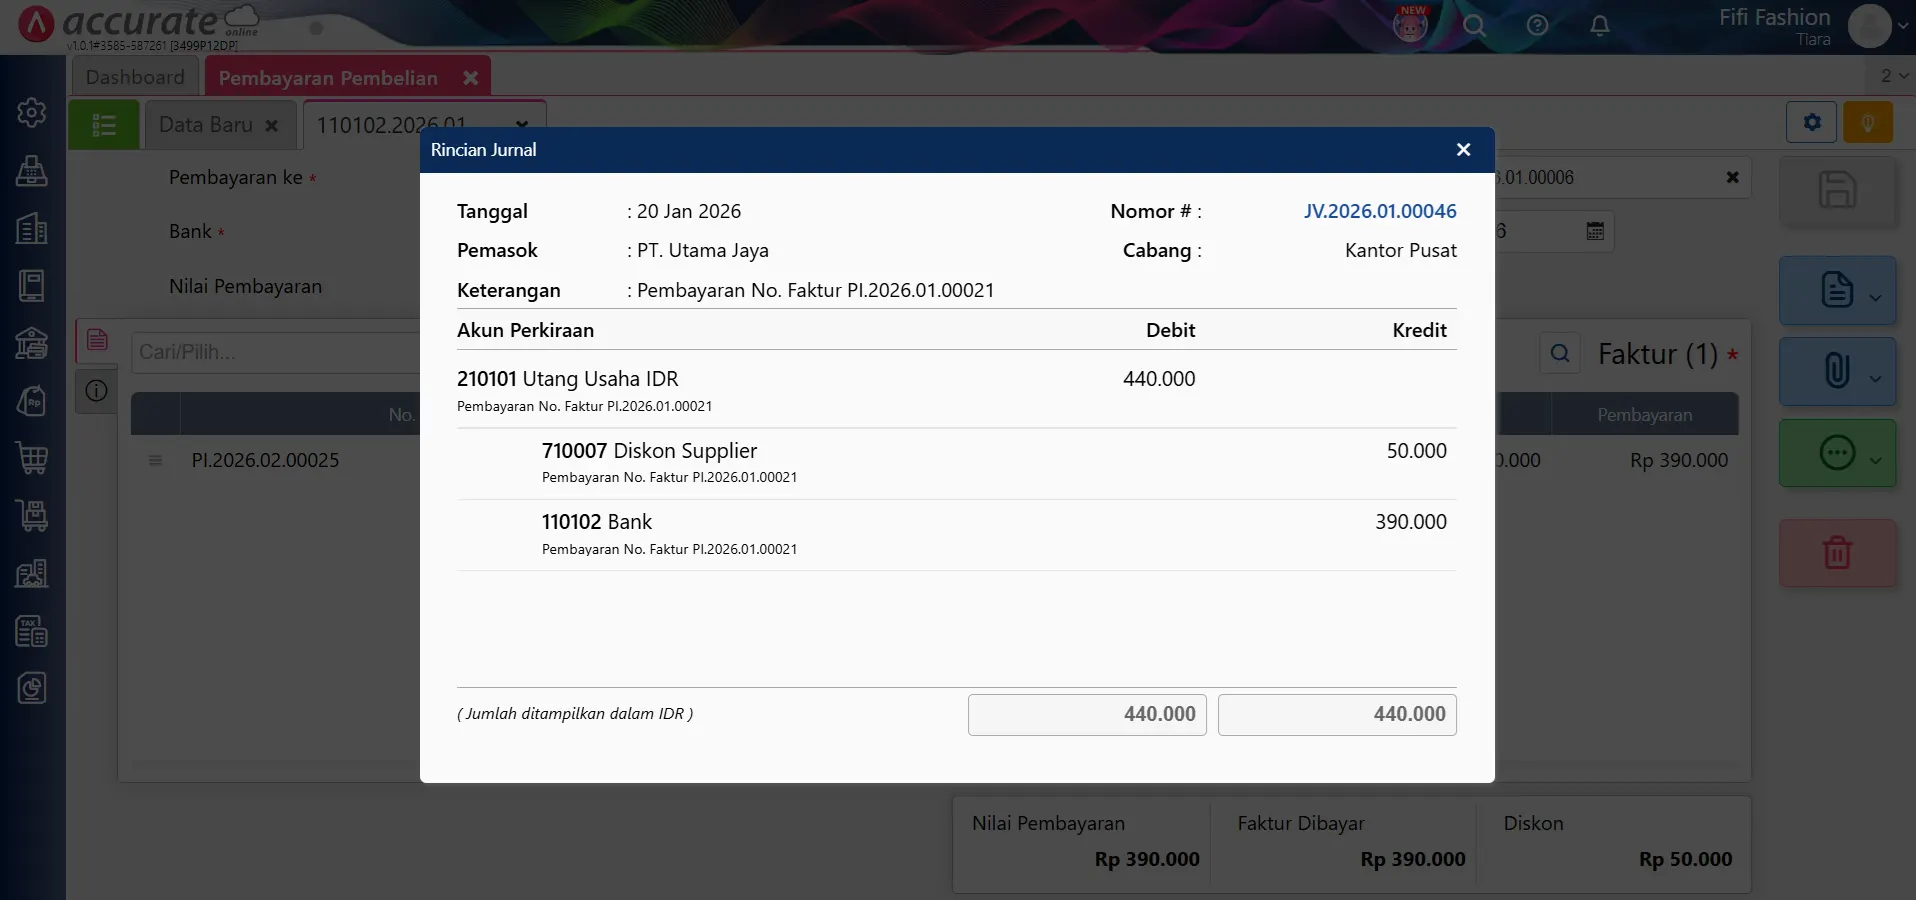Click the notification bell icon
1916x900 pixels.
pyautogui.click(x=1599, y=26)
